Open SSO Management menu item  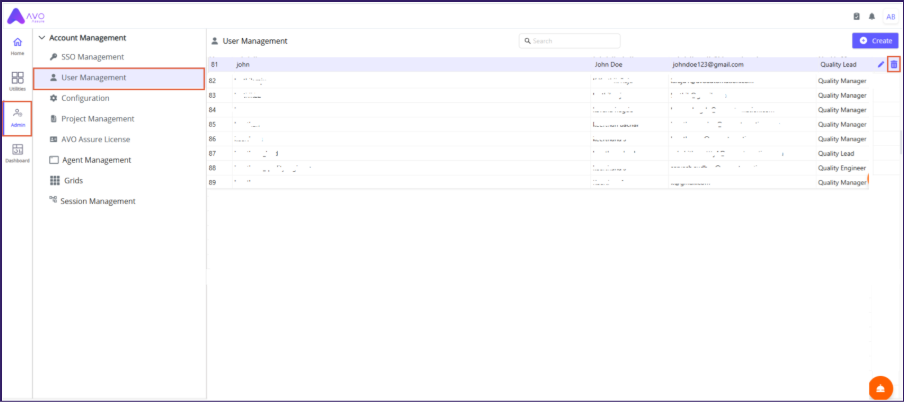(x=92, y=57)
